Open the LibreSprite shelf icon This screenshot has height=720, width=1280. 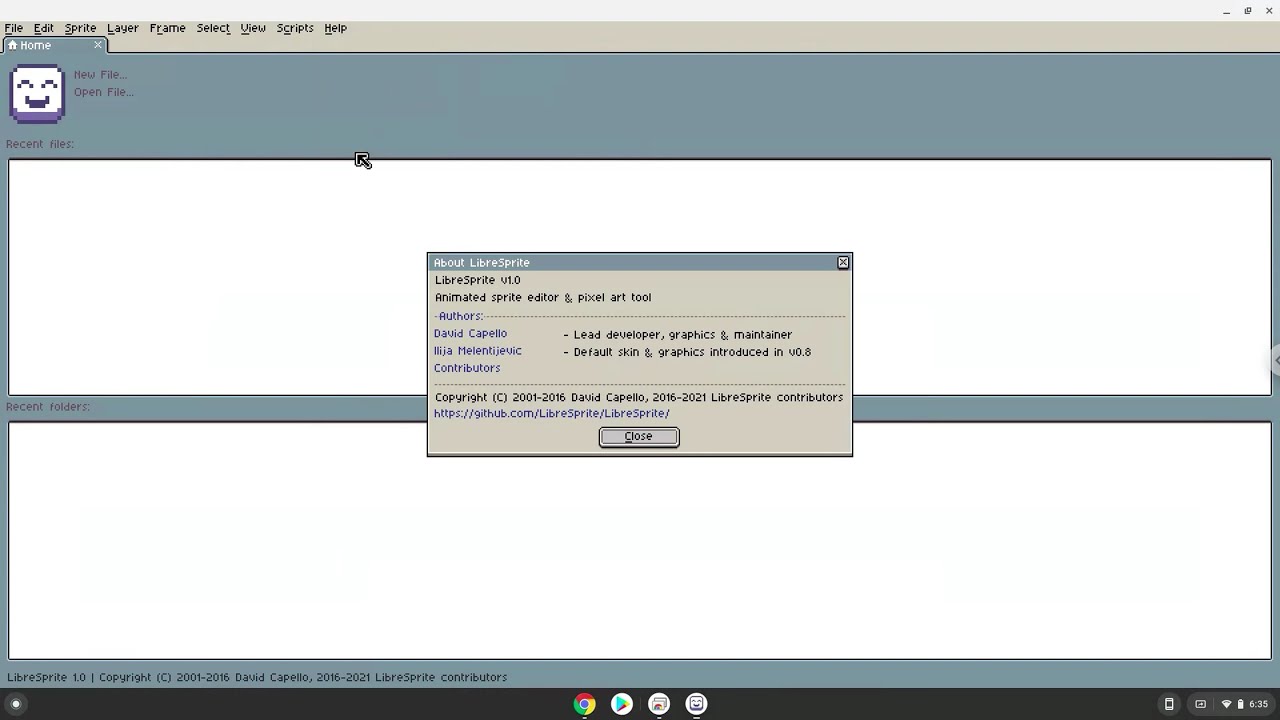(696, 704)
